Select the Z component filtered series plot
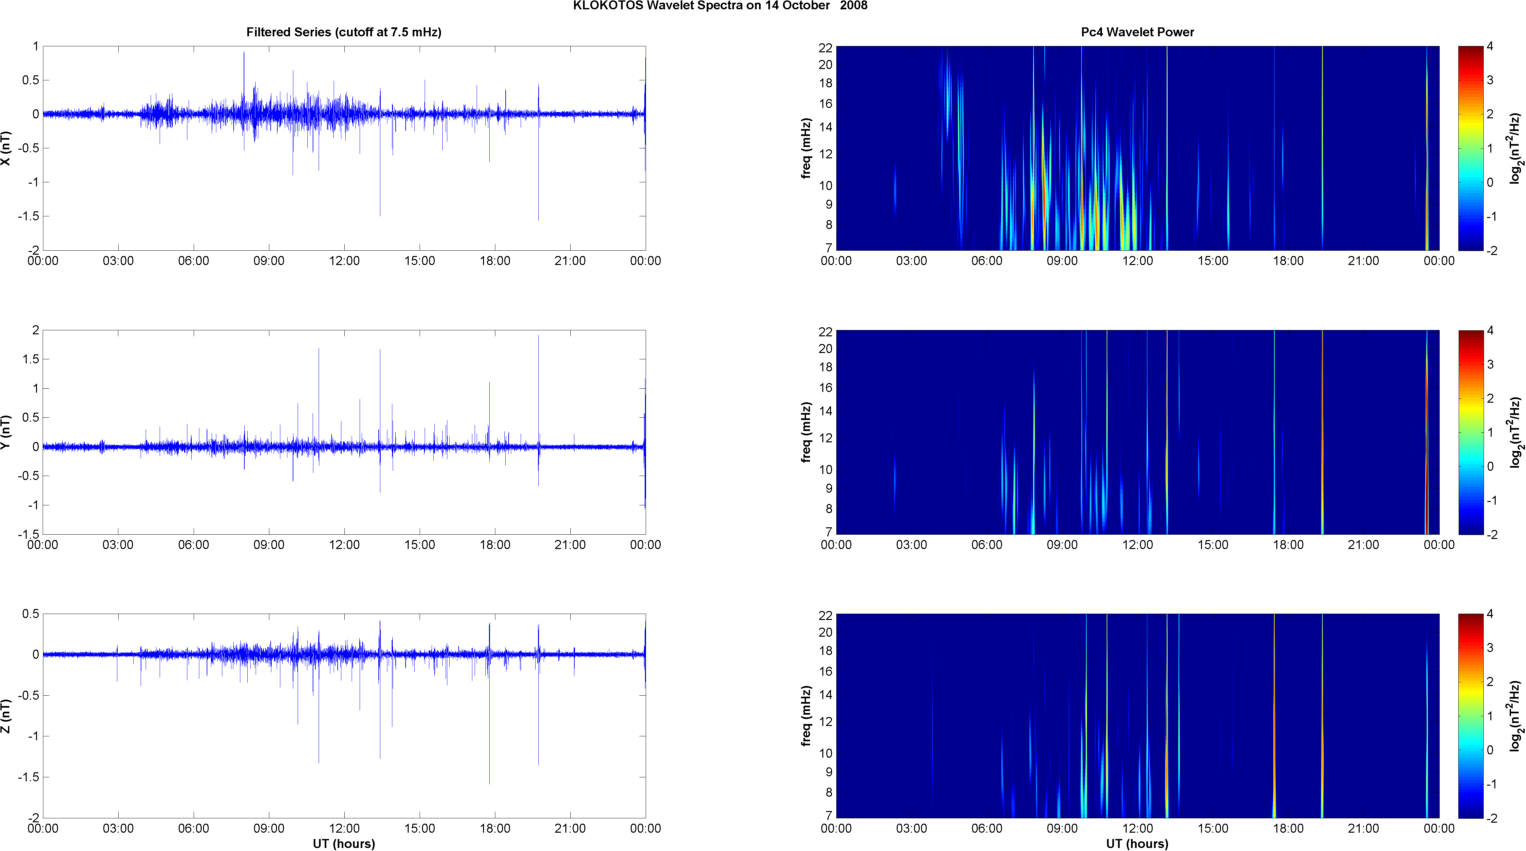This screenshot has width=1526, height=851. point(343,715)
